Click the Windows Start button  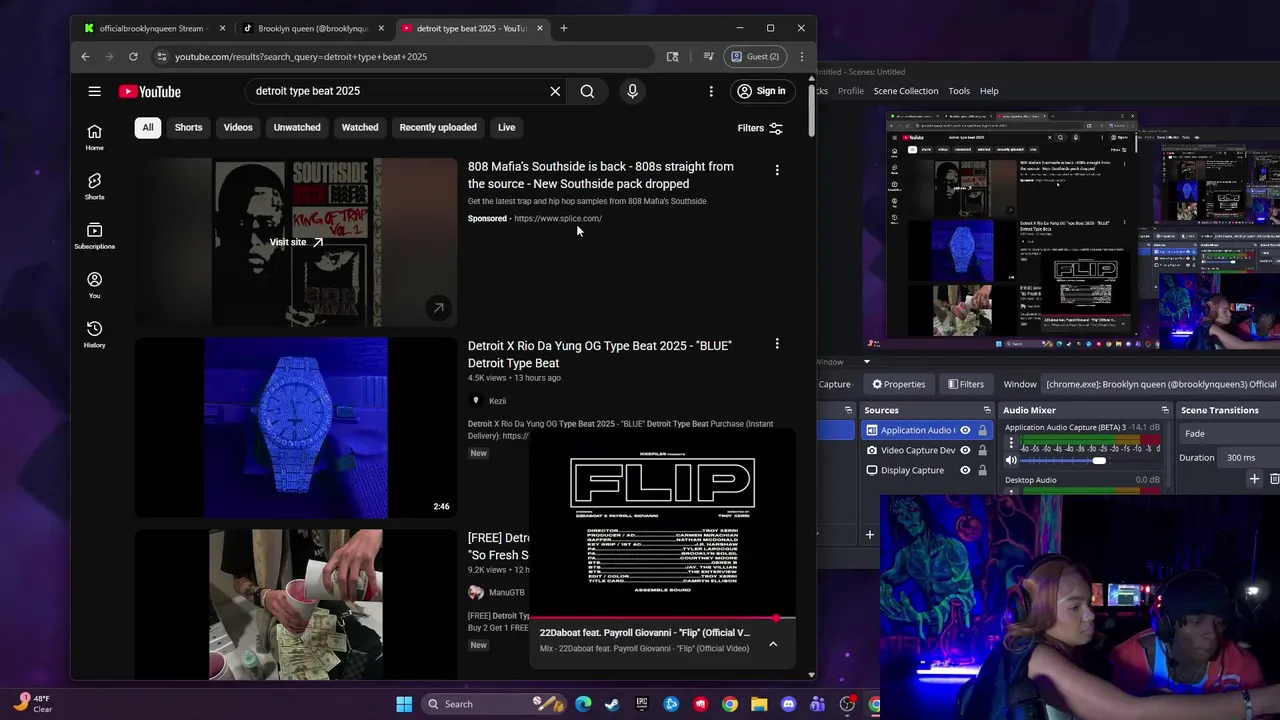click(404, 704)
